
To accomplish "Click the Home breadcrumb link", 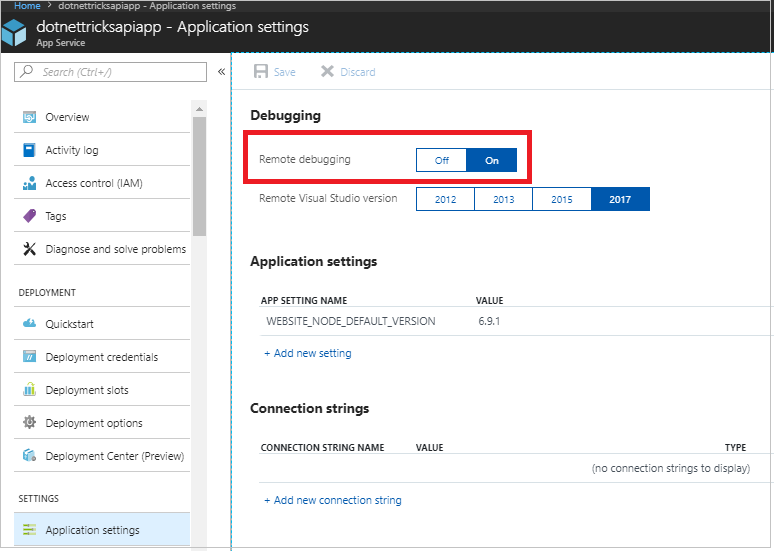I will [x=27, y=6].
